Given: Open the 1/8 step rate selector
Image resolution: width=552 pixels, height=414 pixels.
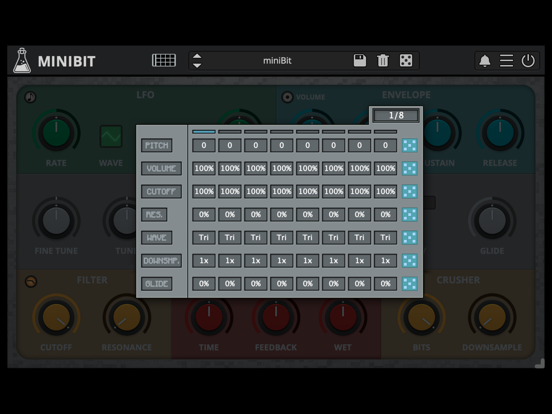Looking at the screenshot, I should tap(396, 115).
